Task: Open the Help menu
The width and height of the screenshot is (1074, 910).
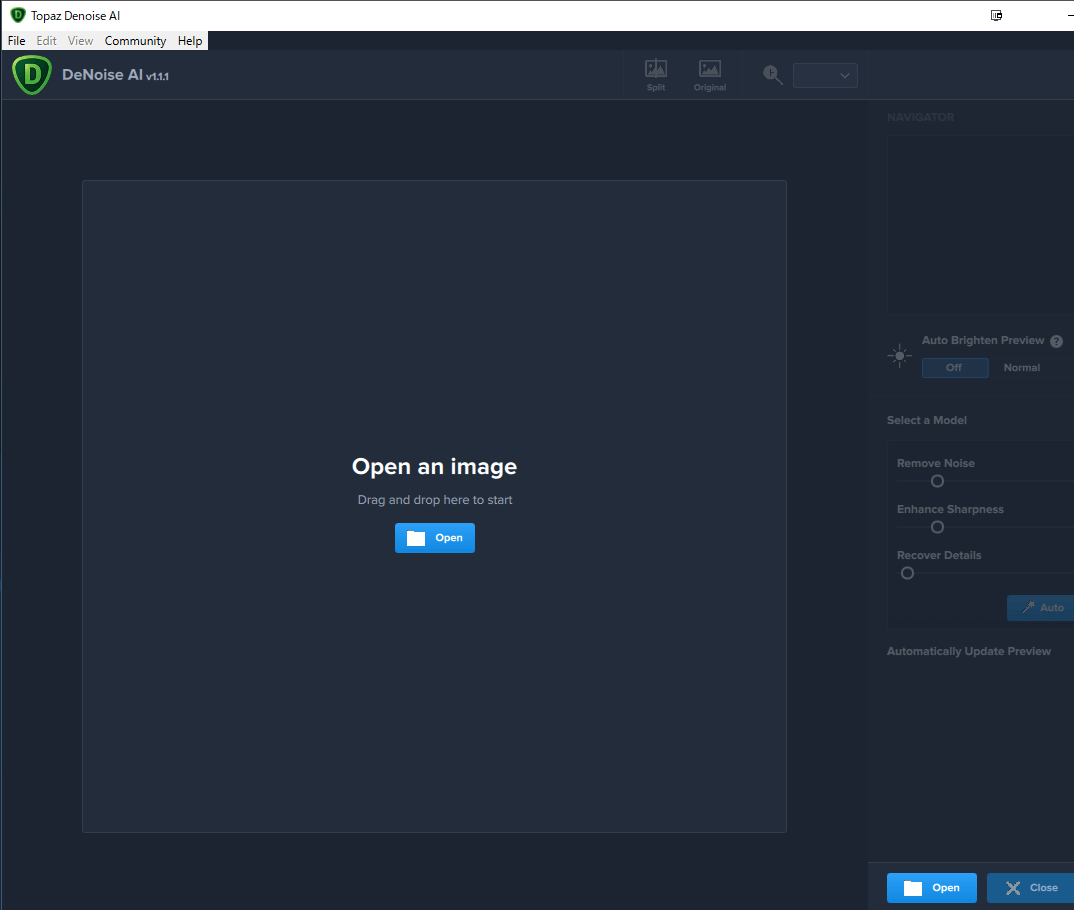Action: 190,41
